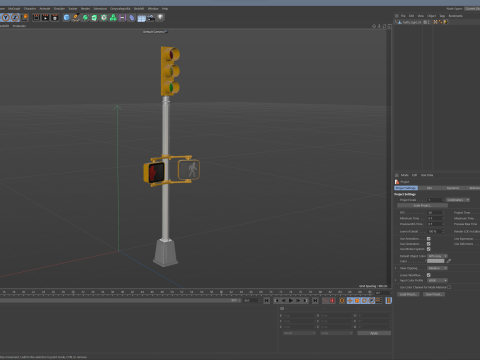Image resolution: width=480 pixels, height=360 pixels.
Task: Toggle the Linear Workflow checkbox
Action: 429,275
